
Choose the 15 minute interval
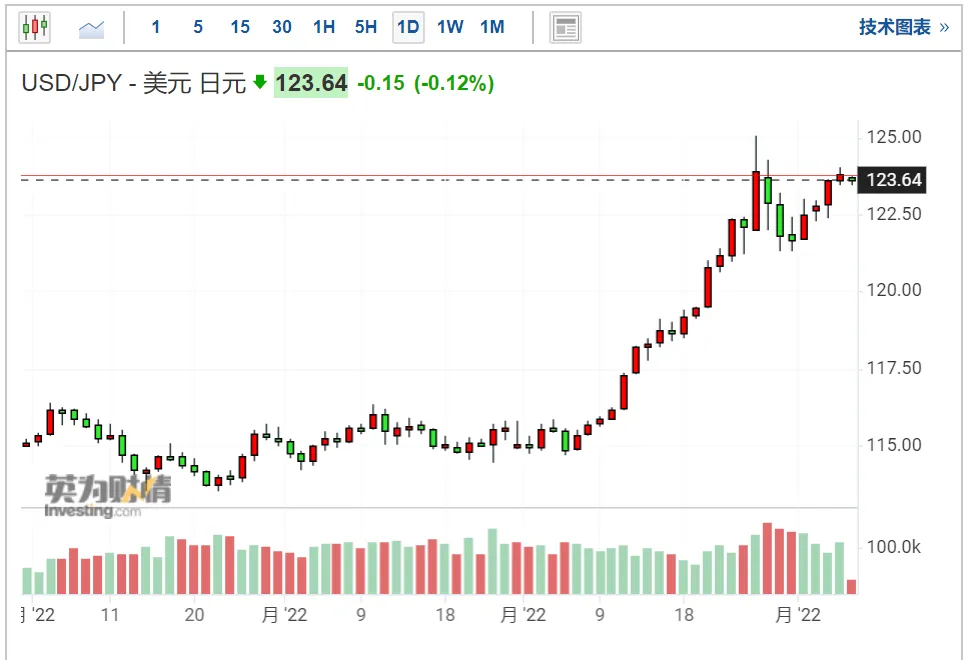[x=240, y=27]
